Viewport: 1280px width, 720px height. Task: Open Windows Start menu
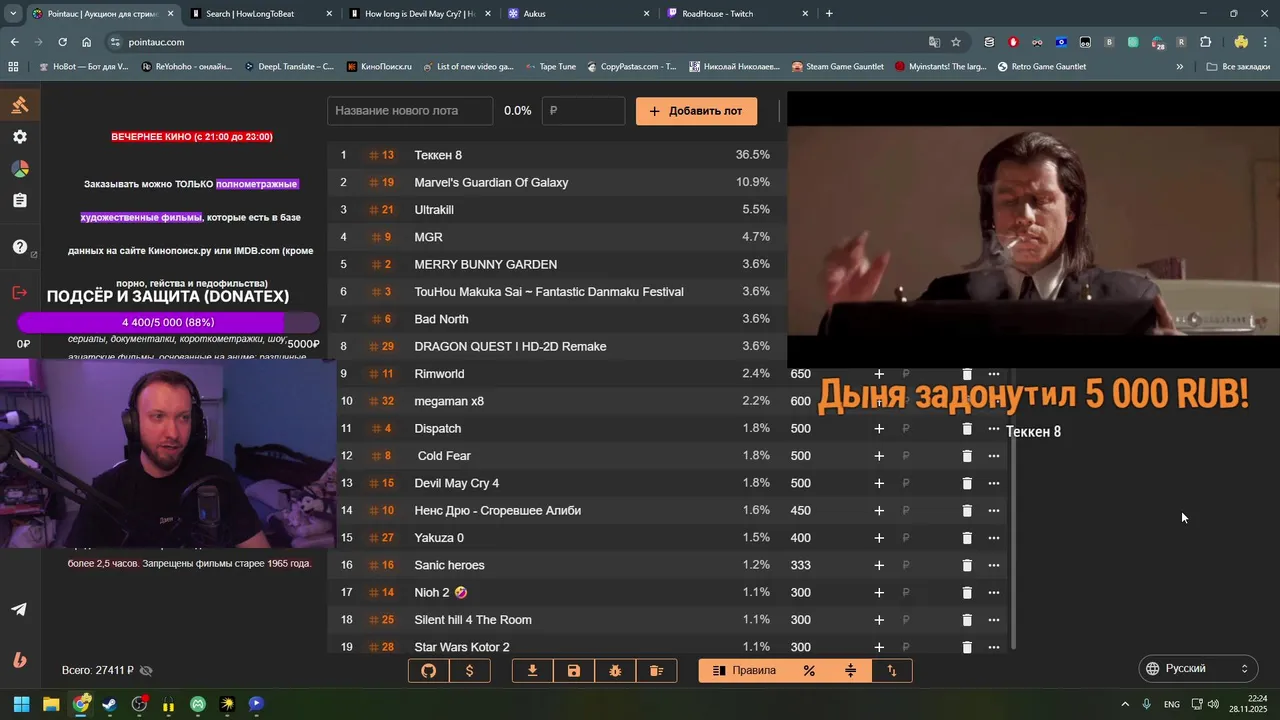[21, 704]
